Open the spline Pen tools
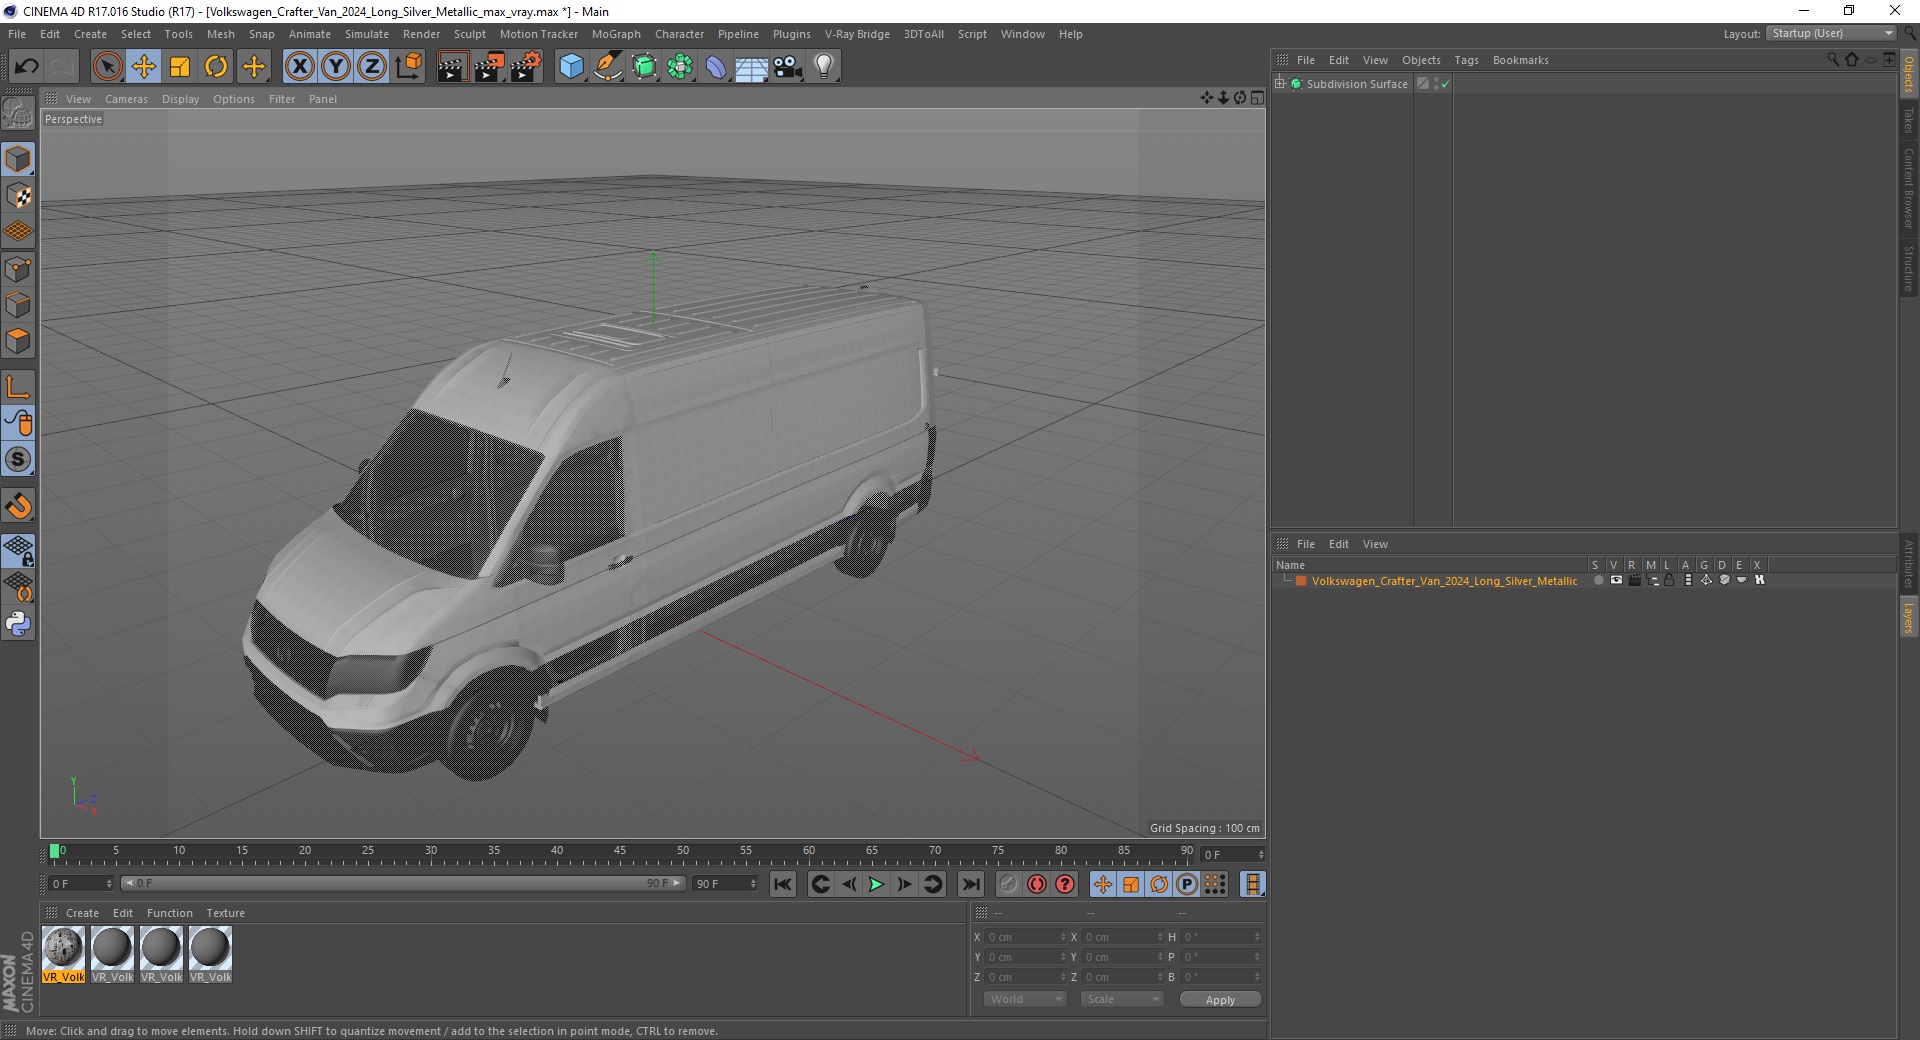The width and height of the screenshot is (1920, 1040). 608,67
